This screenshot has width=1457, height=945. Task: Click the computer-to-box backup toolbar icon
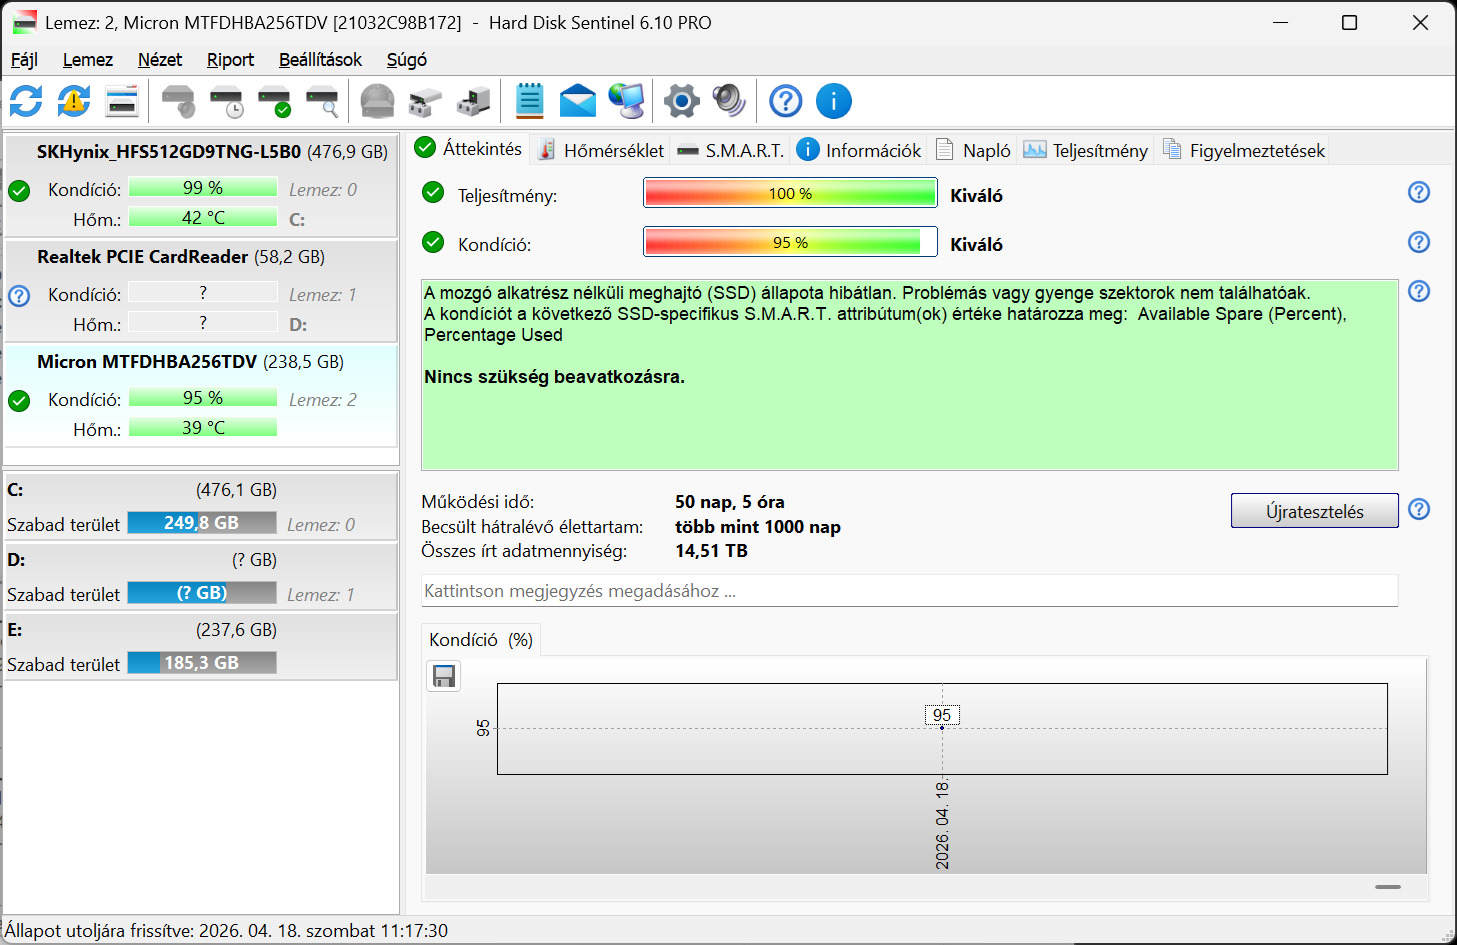(473, 101)
